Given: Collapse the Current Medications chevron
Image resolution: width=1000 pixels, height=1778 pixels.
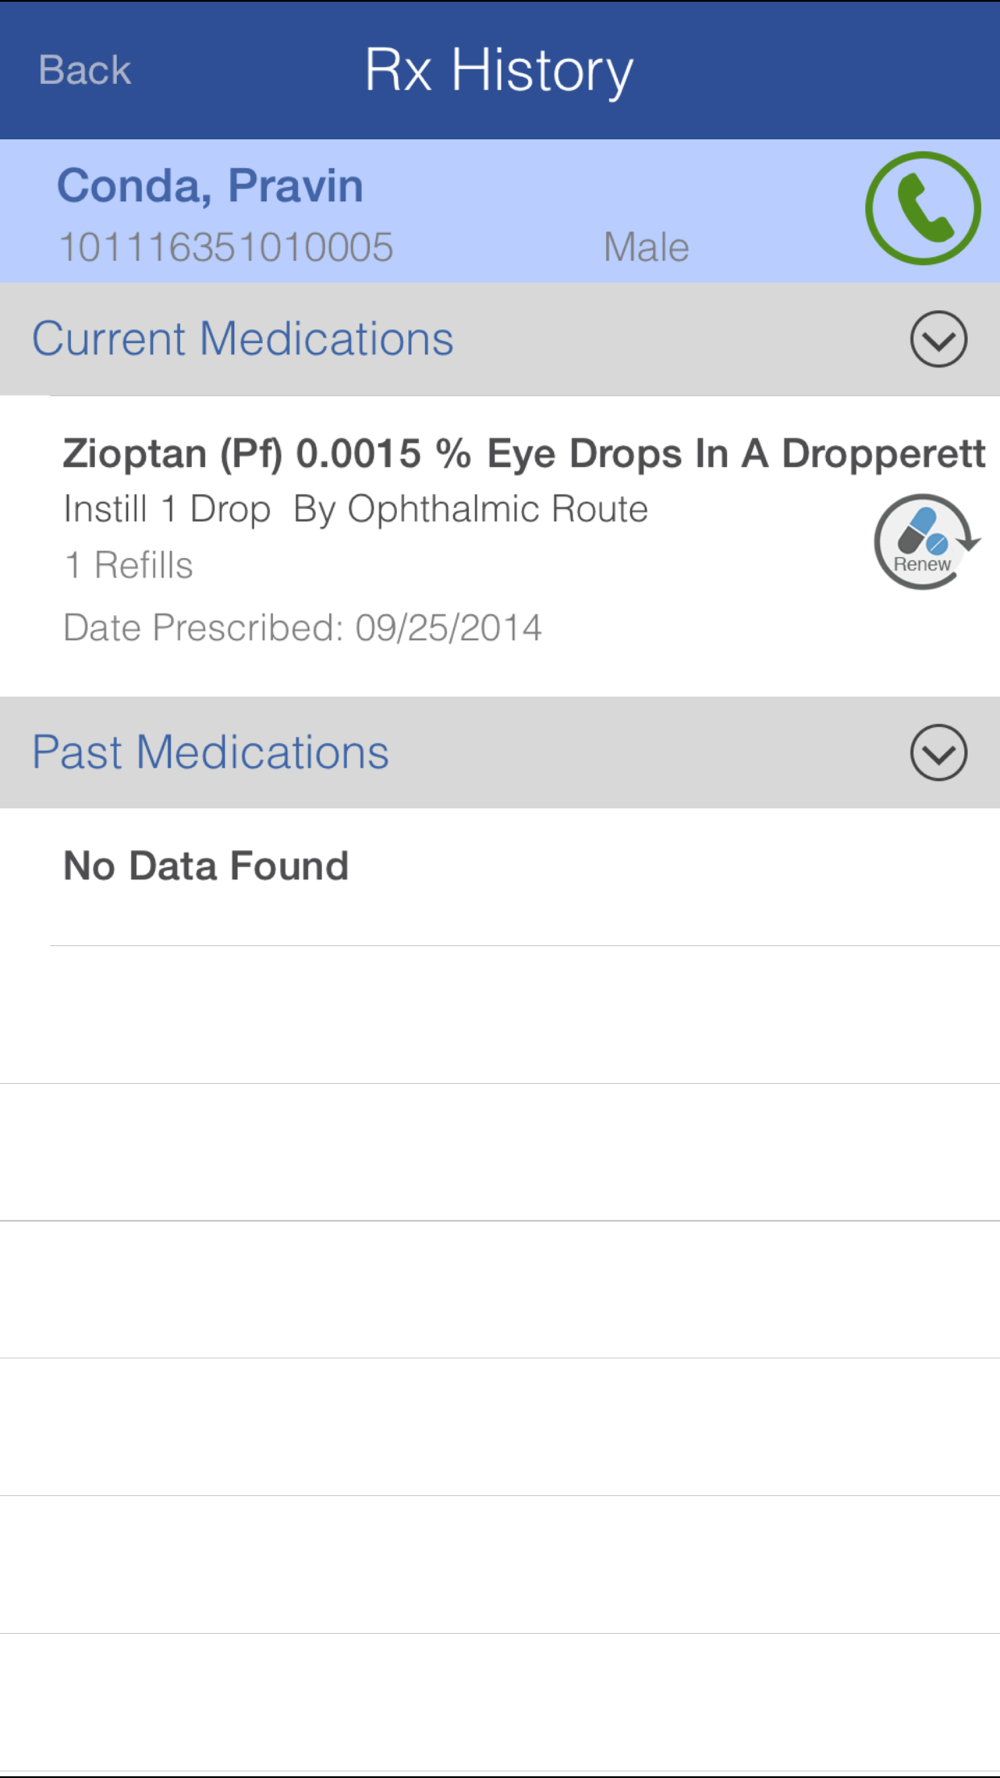Looking at the screenshot, I should (938, 339).
